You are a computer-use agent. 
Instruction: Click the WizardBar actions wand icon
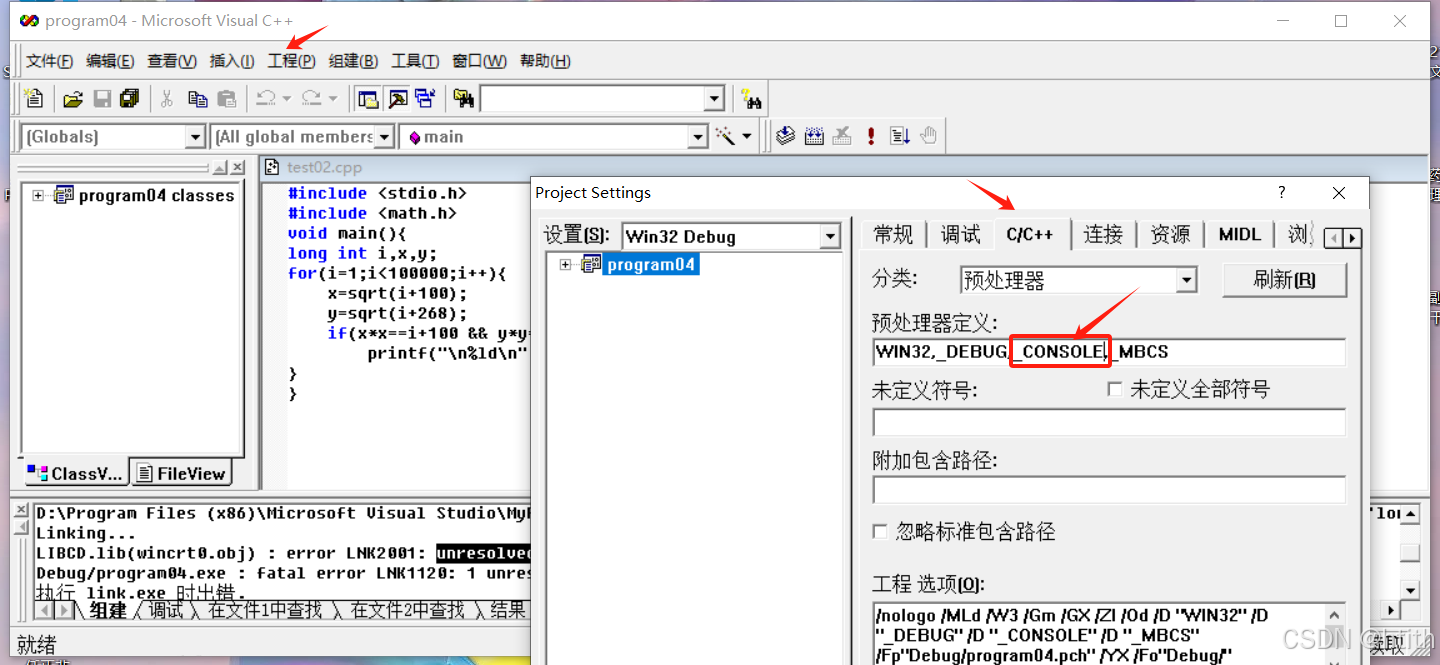(725, 136)
